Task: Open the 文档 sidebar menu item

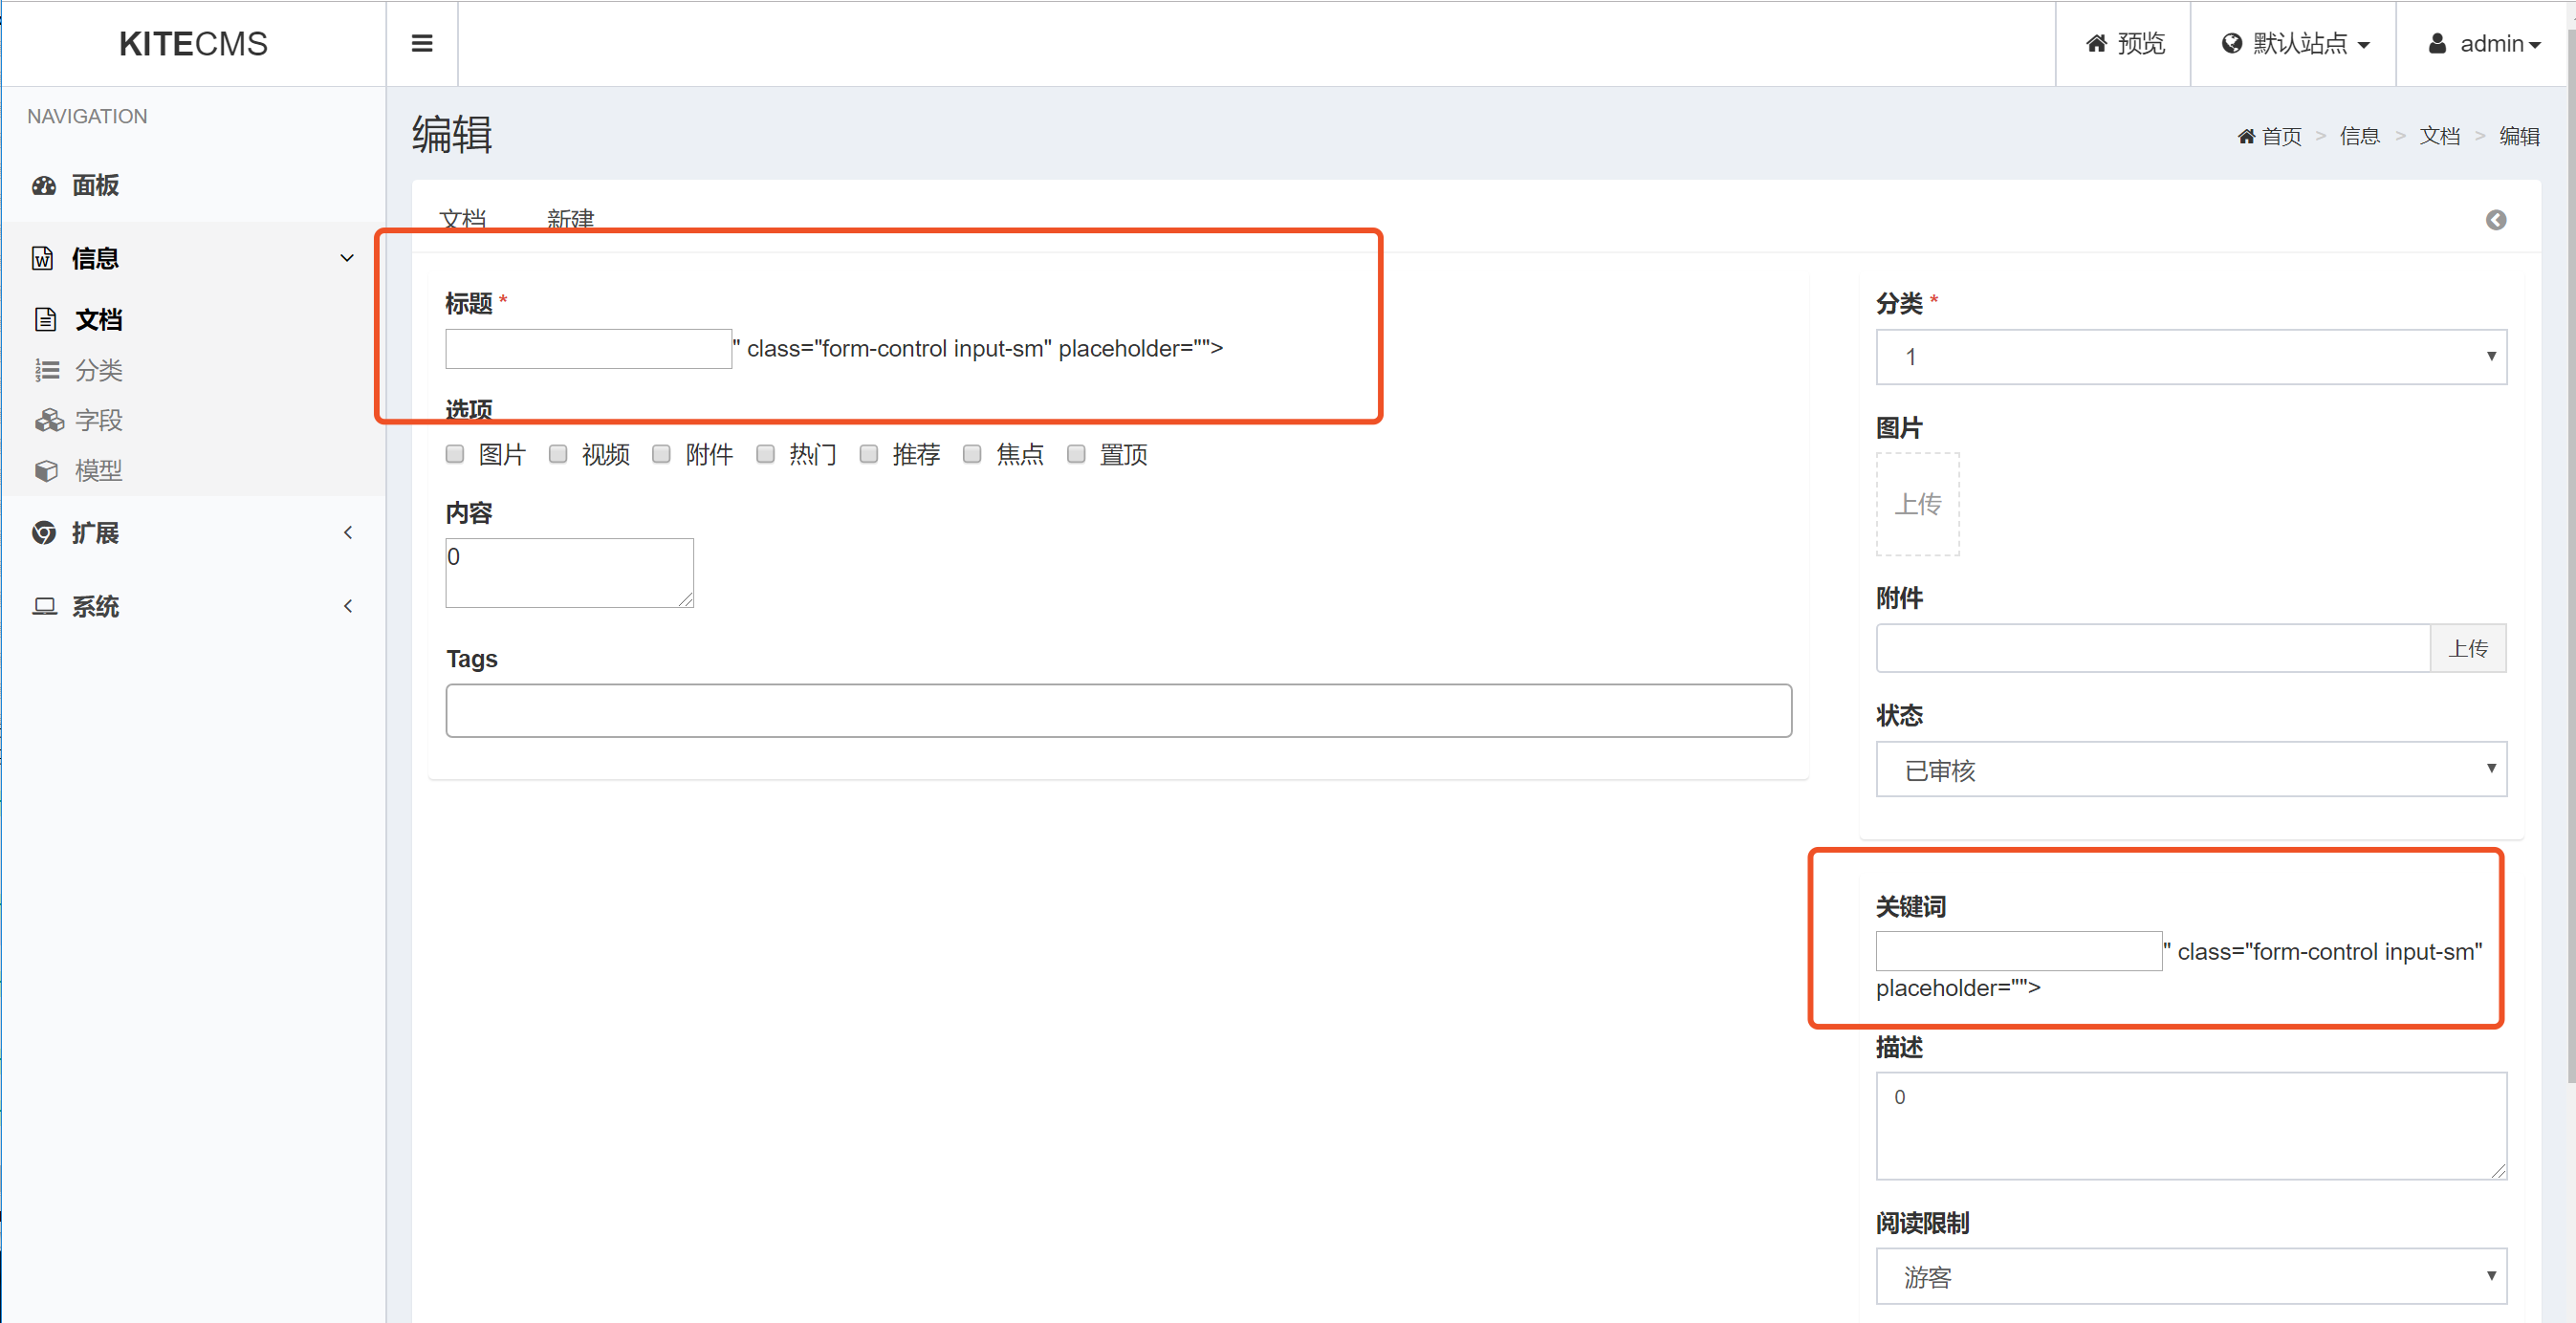Action: coord(98,320)
